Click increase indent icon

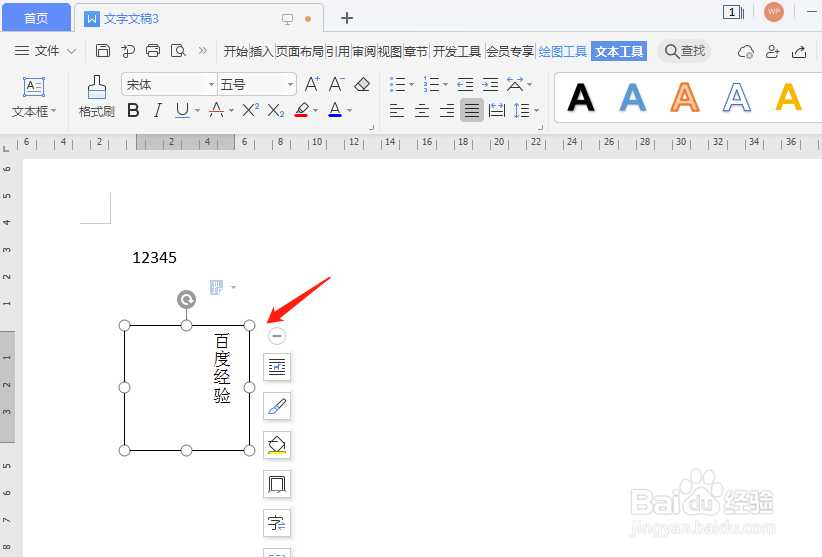click(490, 84)
